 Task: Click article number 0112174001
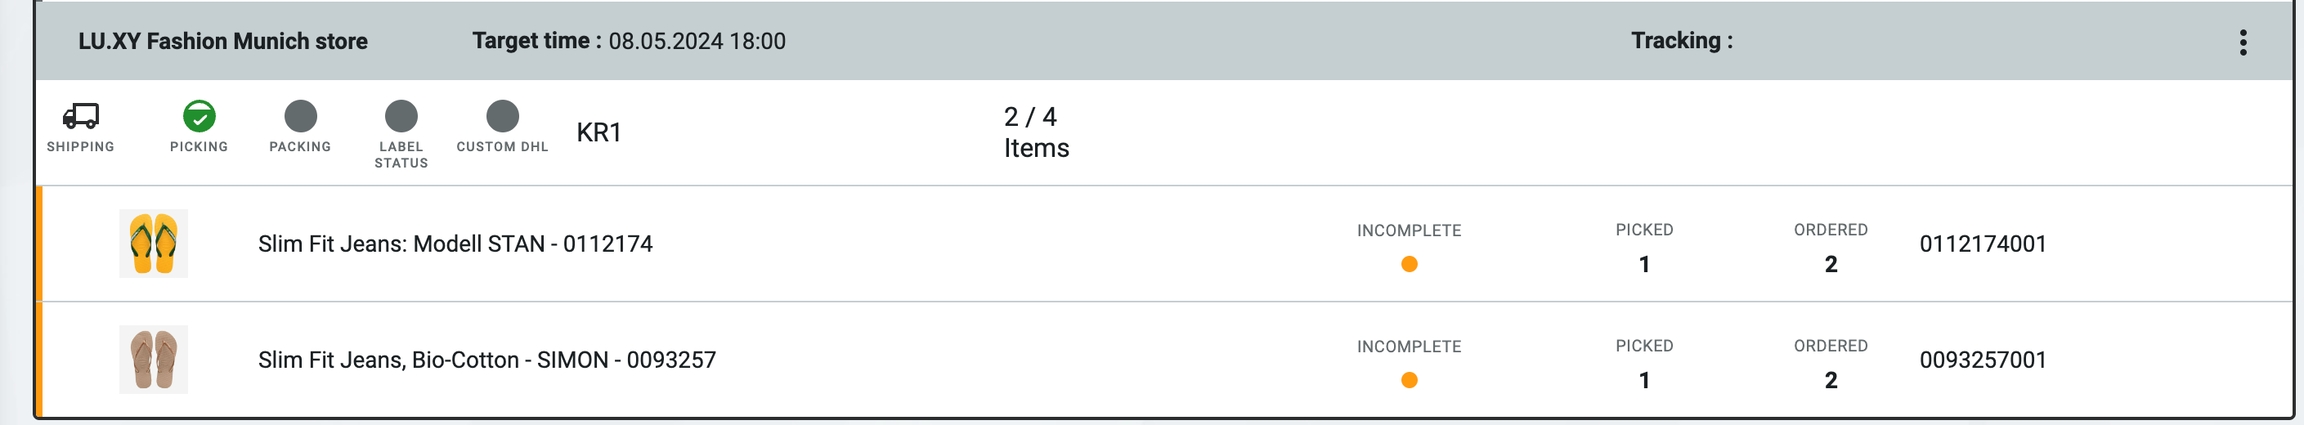pyautogui.click(x=1982, y=244)
